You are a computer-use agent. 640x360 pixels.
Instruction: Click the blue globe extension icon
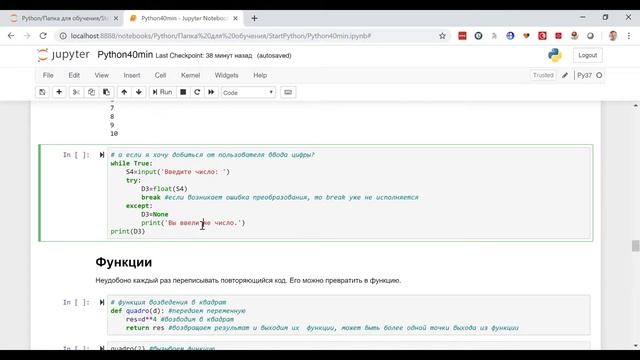pyautogui.click(x=510, y=36)
